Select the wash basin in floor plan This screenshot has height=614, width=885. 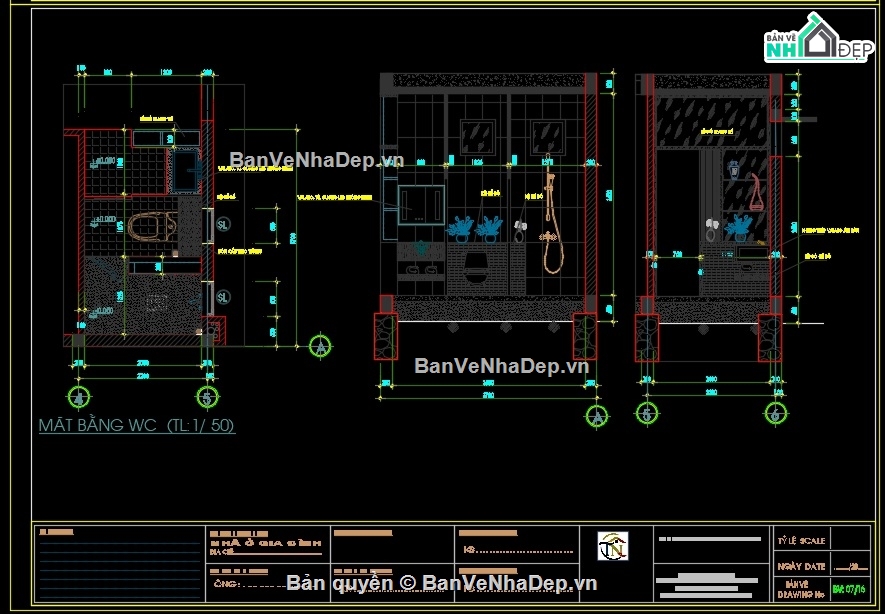coord(186,170)
